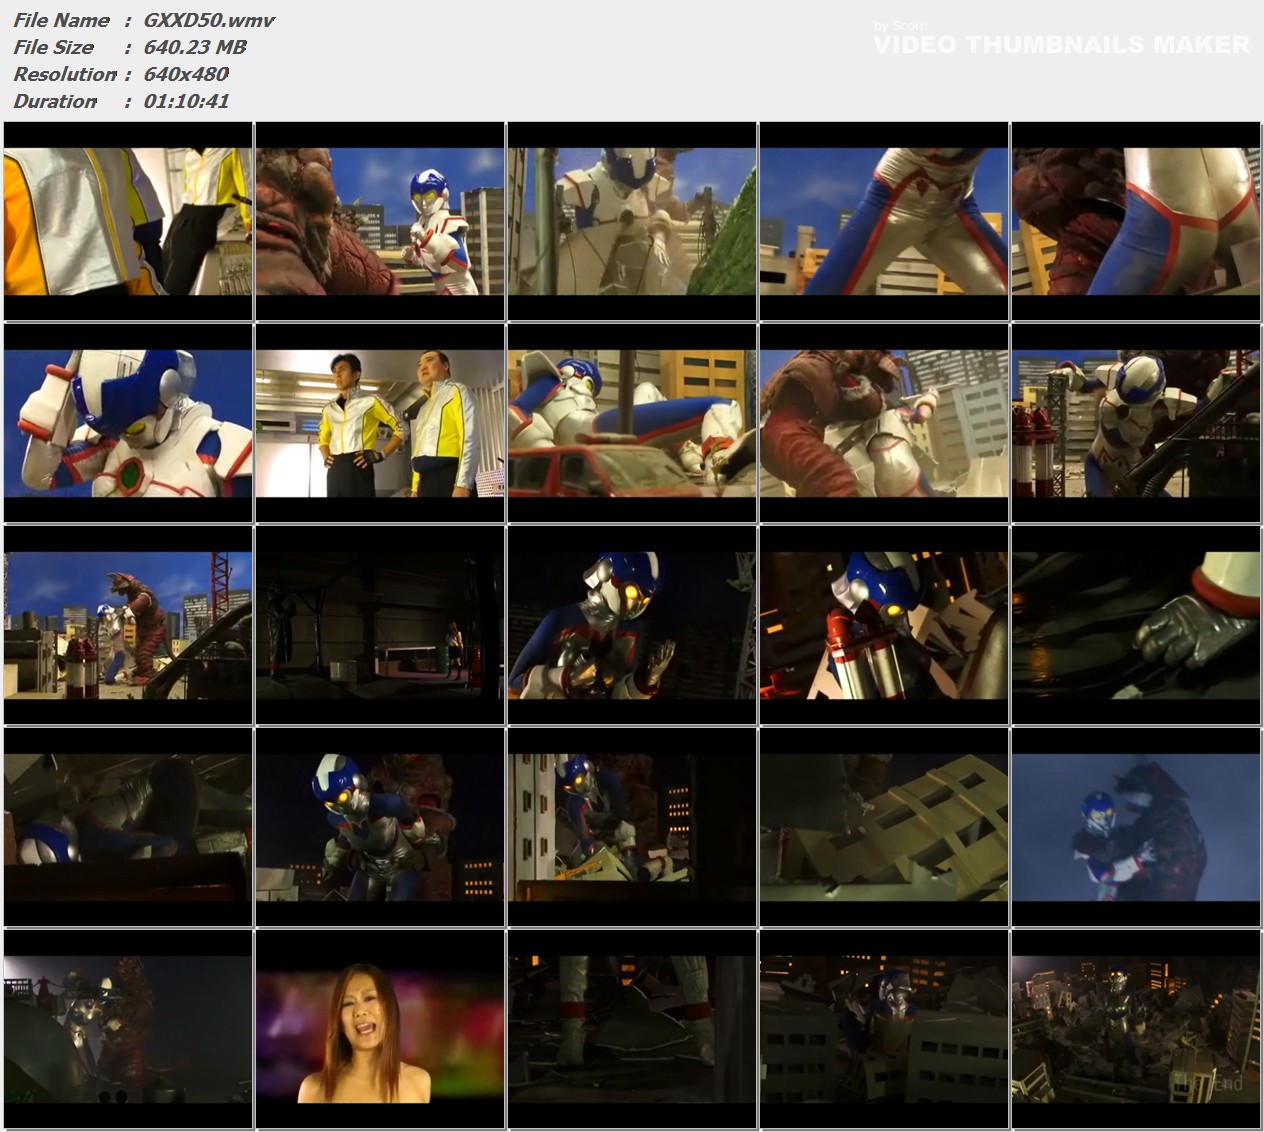Select final wide ruined city thumbnail marked End
Viewport: 1264px width, 1132px height.
pos(1136,1029)
